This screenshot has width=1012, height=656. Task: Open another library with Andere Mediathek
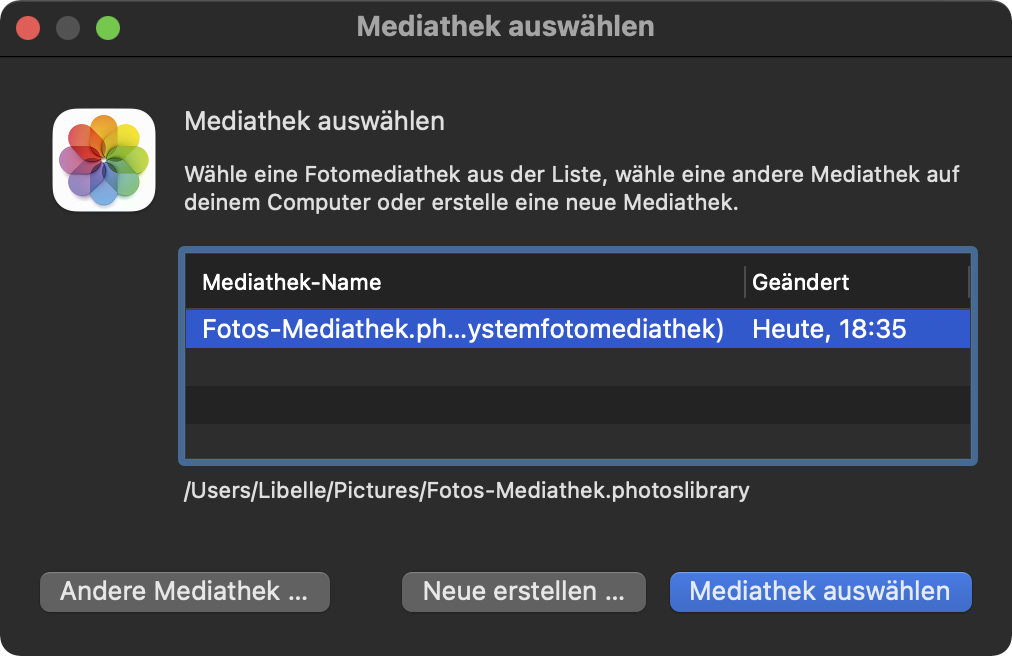click(x=185, y=591)
